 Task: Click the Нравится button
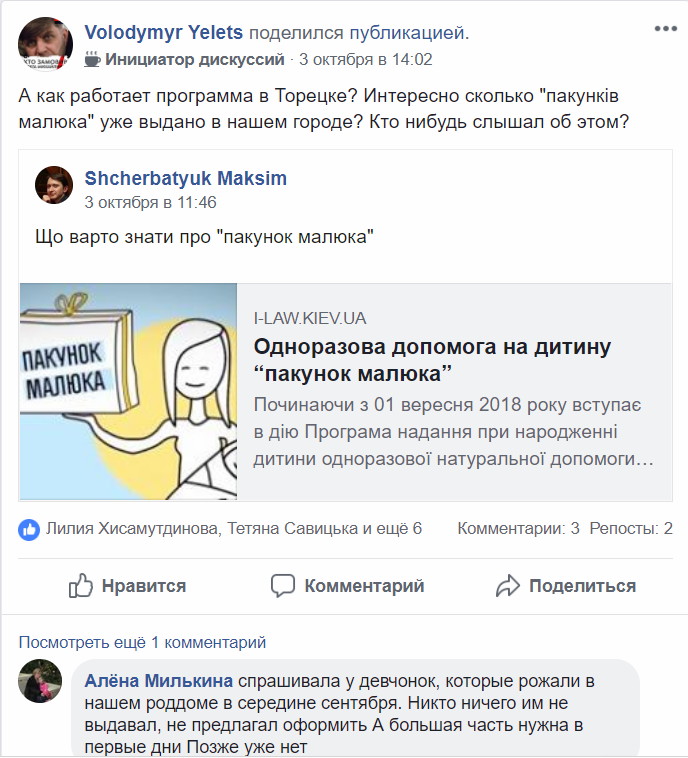click(x=127, y=586)
